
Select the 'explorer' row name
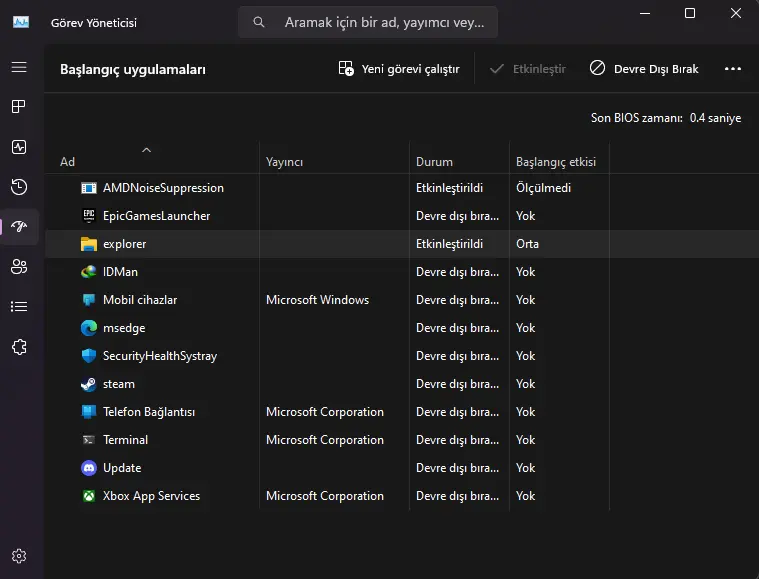click(124, 244)
